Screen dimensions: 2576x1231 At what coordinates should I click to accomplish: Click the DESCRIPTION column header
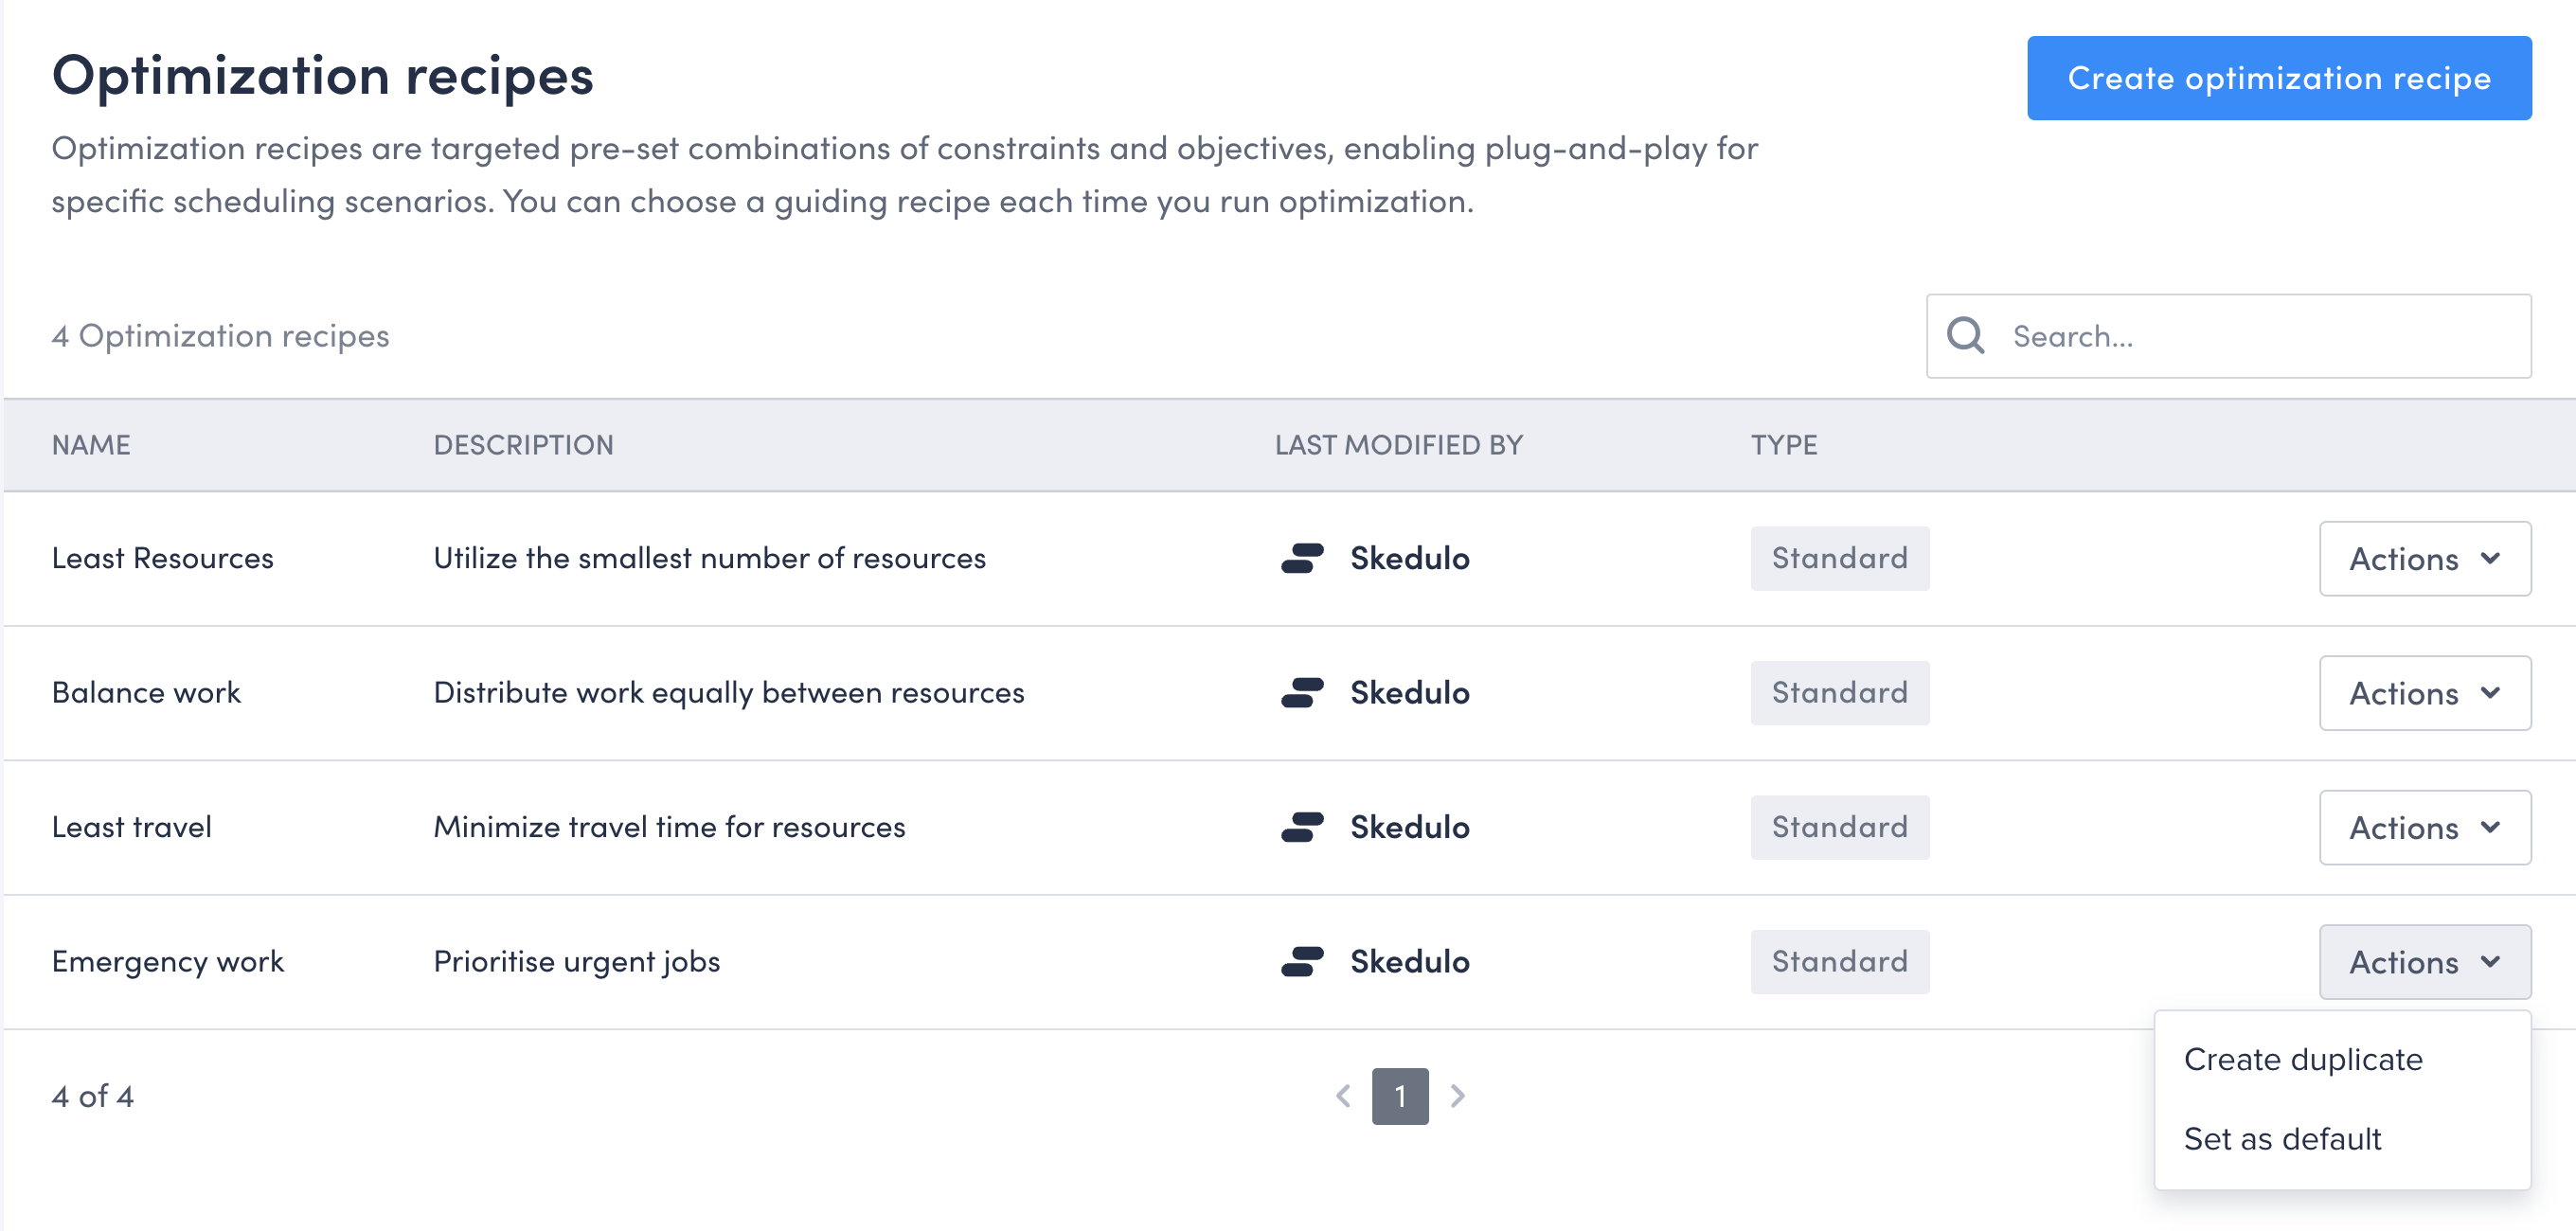tap(523, 445)
